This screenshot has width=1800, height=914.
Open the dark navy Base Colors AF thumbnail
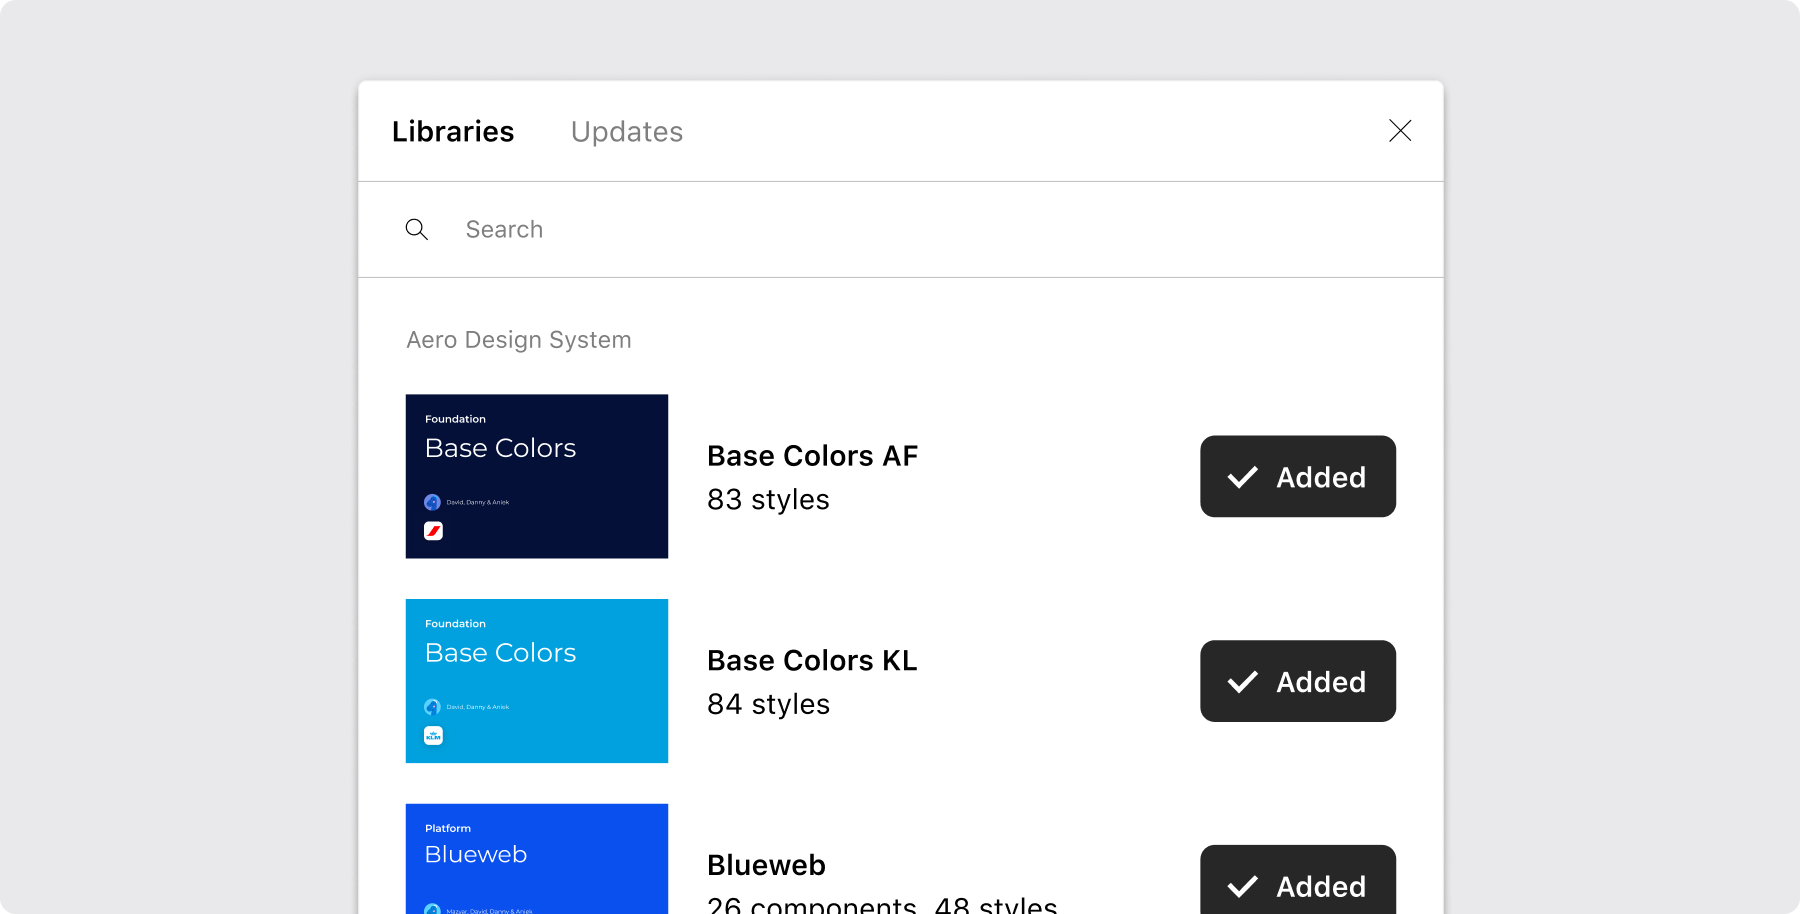pos(537,476)
